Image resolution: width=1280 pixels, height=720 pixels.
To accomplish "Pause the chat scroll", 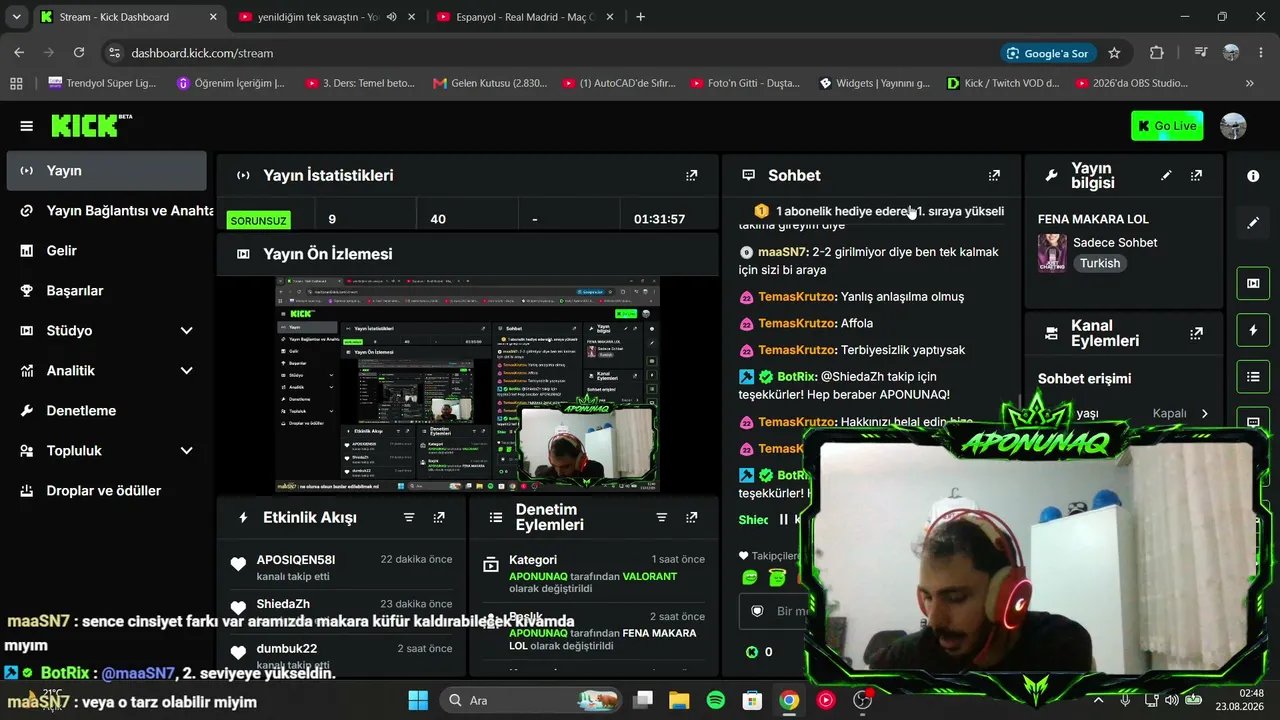I will (x=784, y=520).
